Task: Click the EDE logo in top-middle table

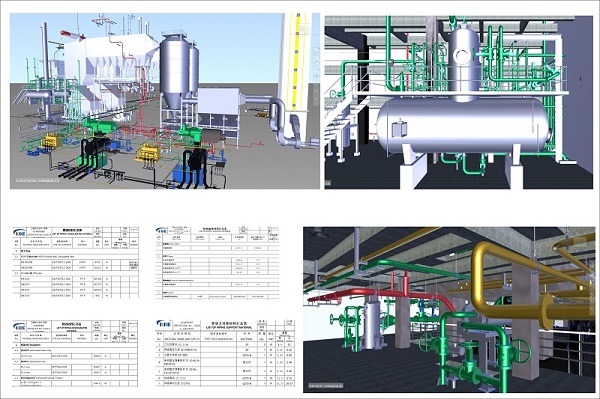Action: coord(162,231)
